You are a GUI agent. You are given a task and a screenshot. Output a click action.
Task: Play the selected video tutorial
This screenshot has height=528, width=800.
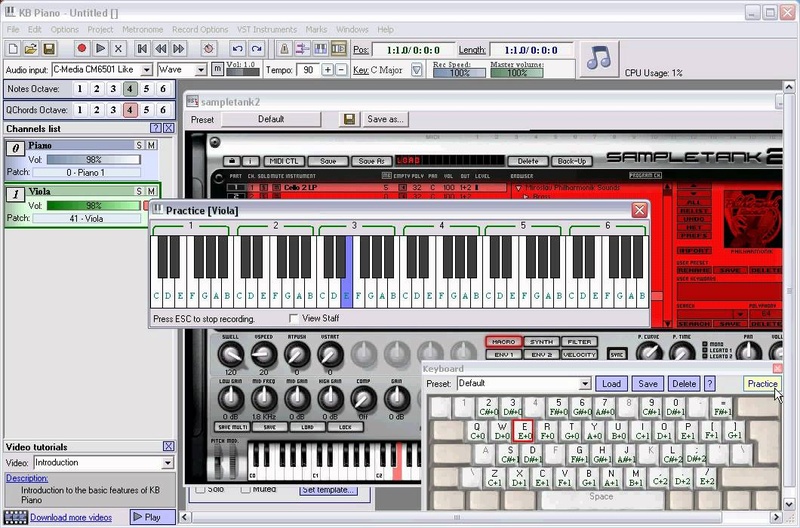point(152,517)
